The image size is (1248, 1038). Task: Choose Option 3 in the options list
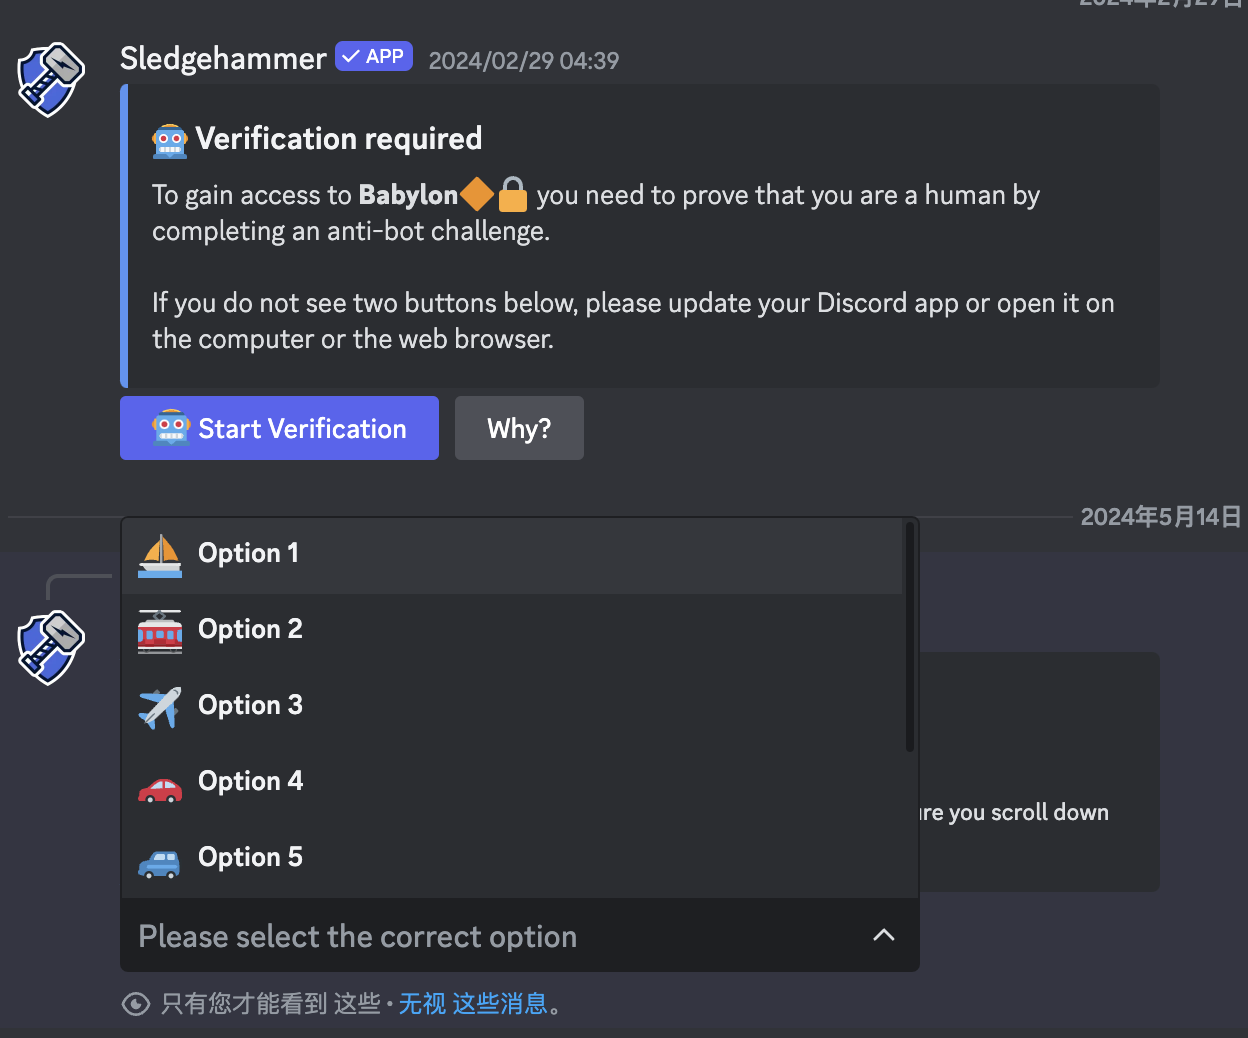click(250, 704)
